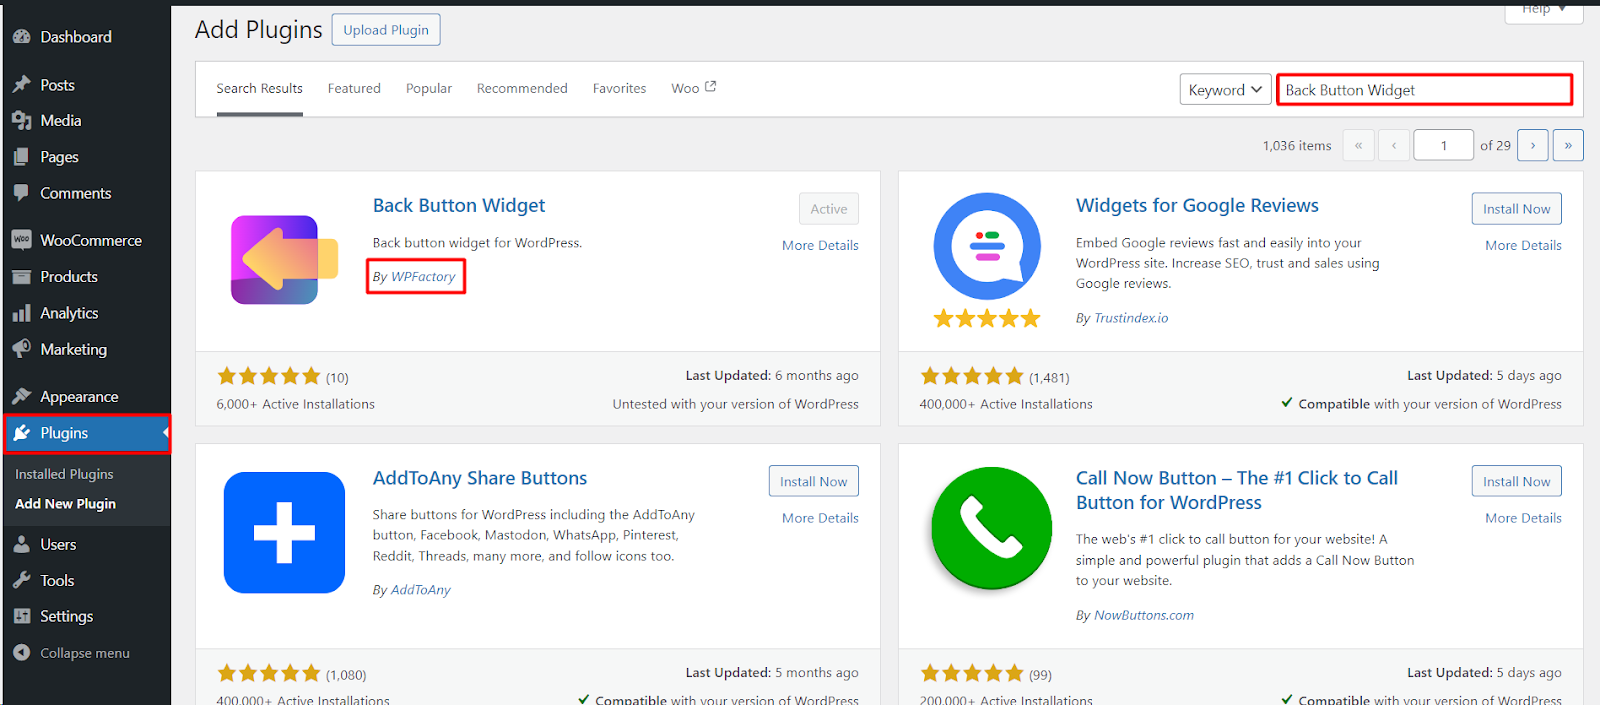This screenshot has width=1600, height=705.
Task: Open the Call Now Button title link
Action: (x=1237, y=490)
